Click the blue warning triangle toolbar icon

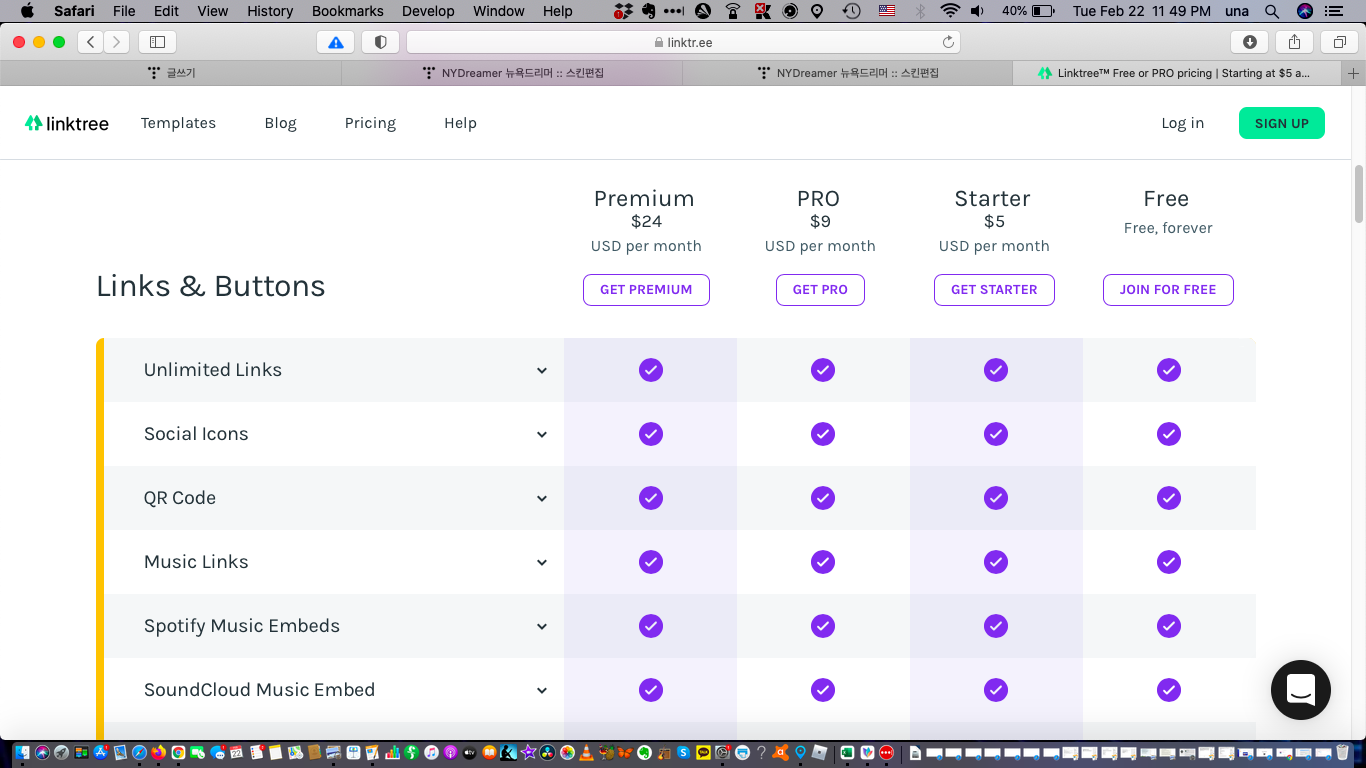[336, 42]
